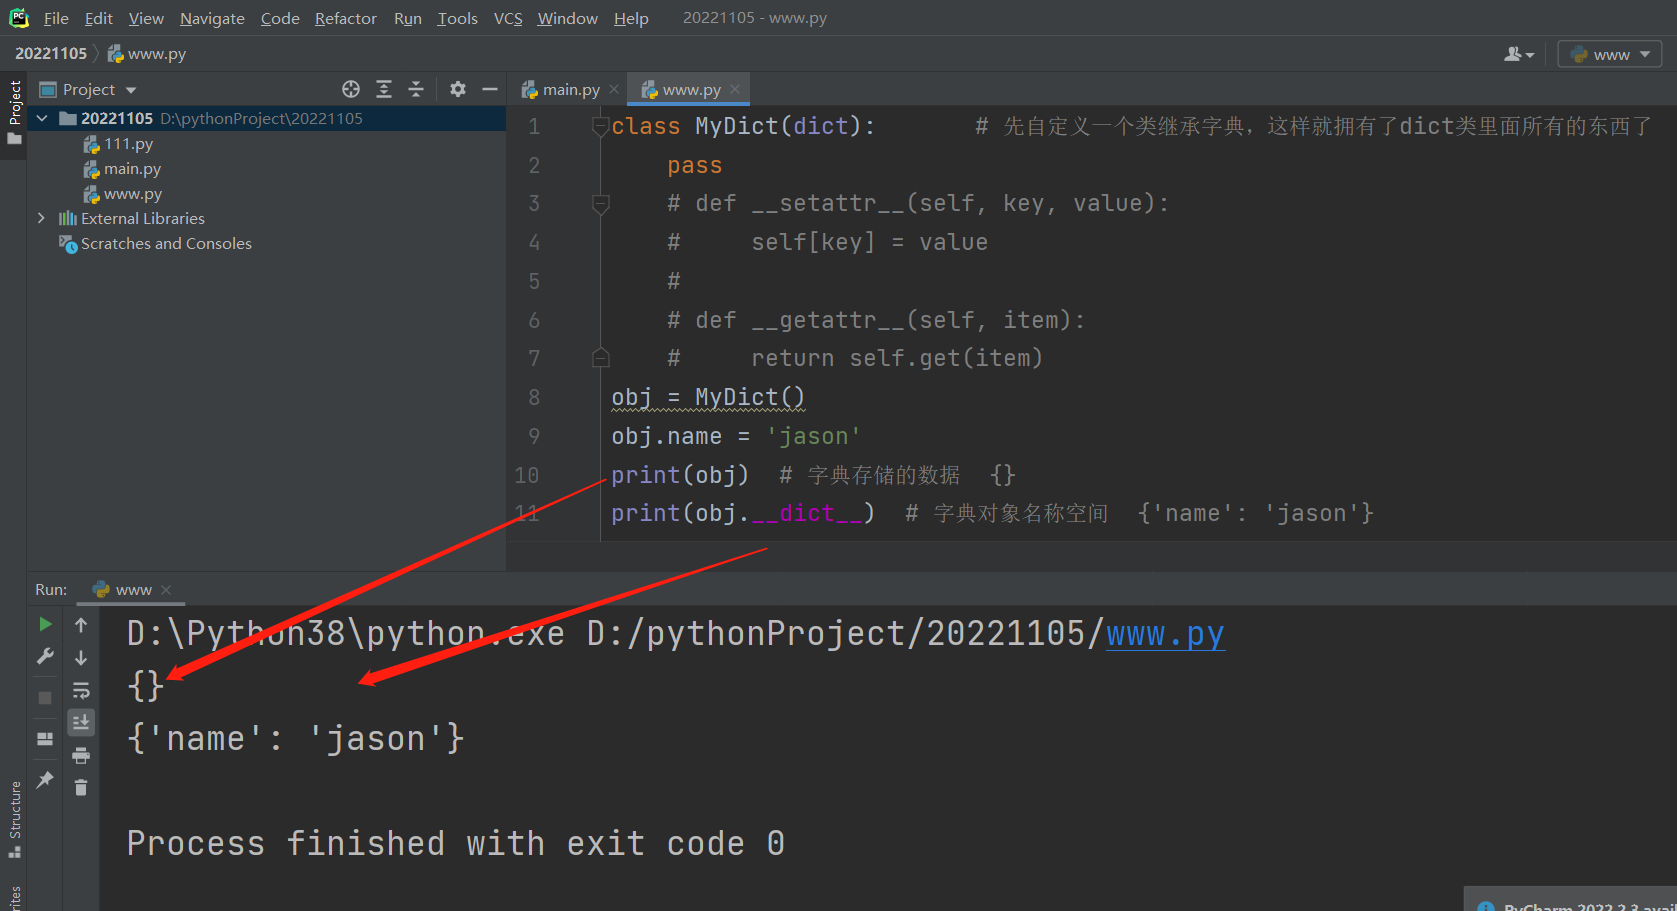This screenshot has width=1677, height=911.
Task: Click 'print(obj.__dict__)' on line 11
Action: coord(743,514)
